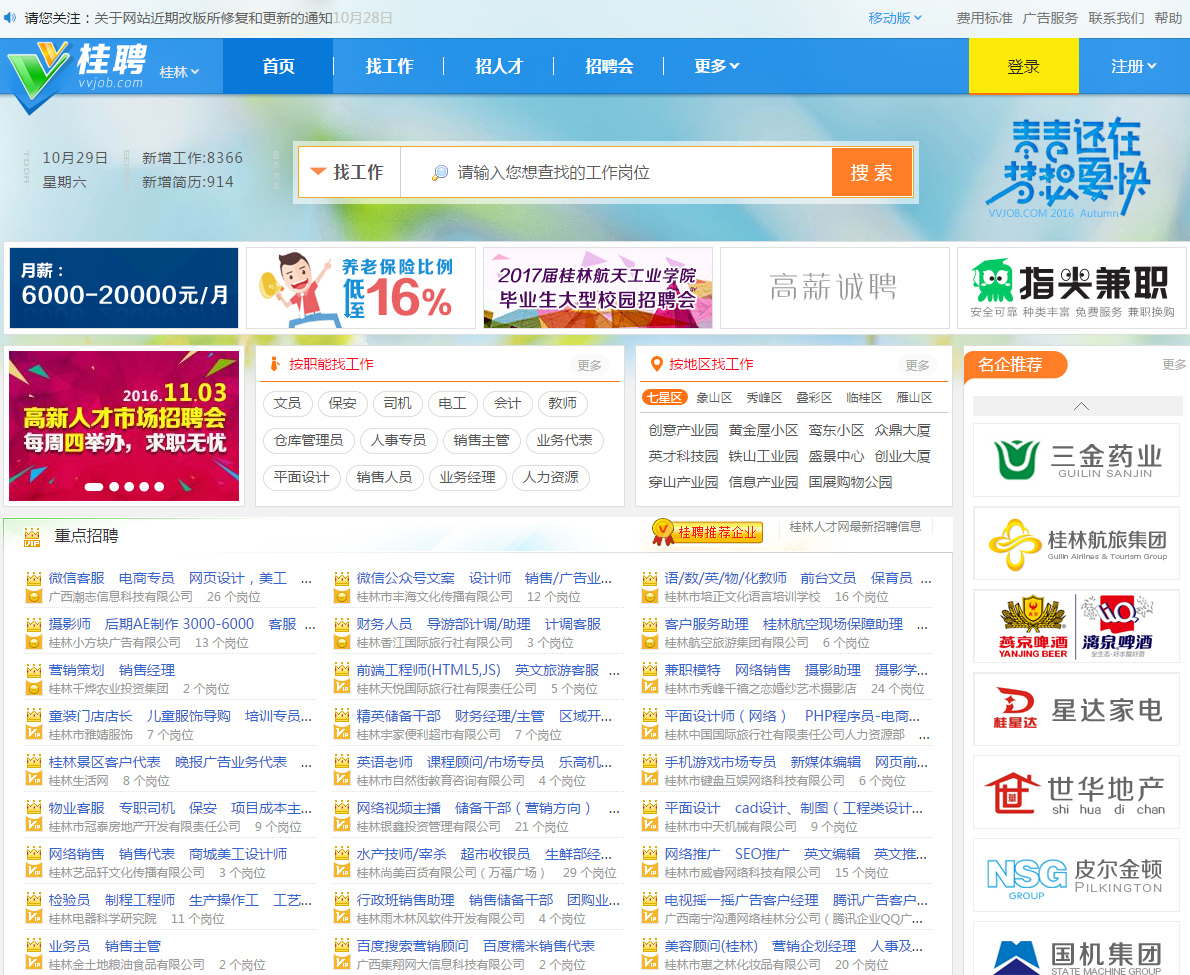Viewport: 1190px width, 975px height.
Task: Select the 秀峰区 district tab
Action: (x=764, y=398)
